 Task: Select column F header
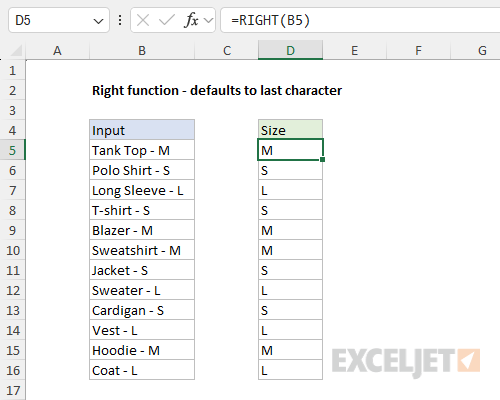(418, 51)
